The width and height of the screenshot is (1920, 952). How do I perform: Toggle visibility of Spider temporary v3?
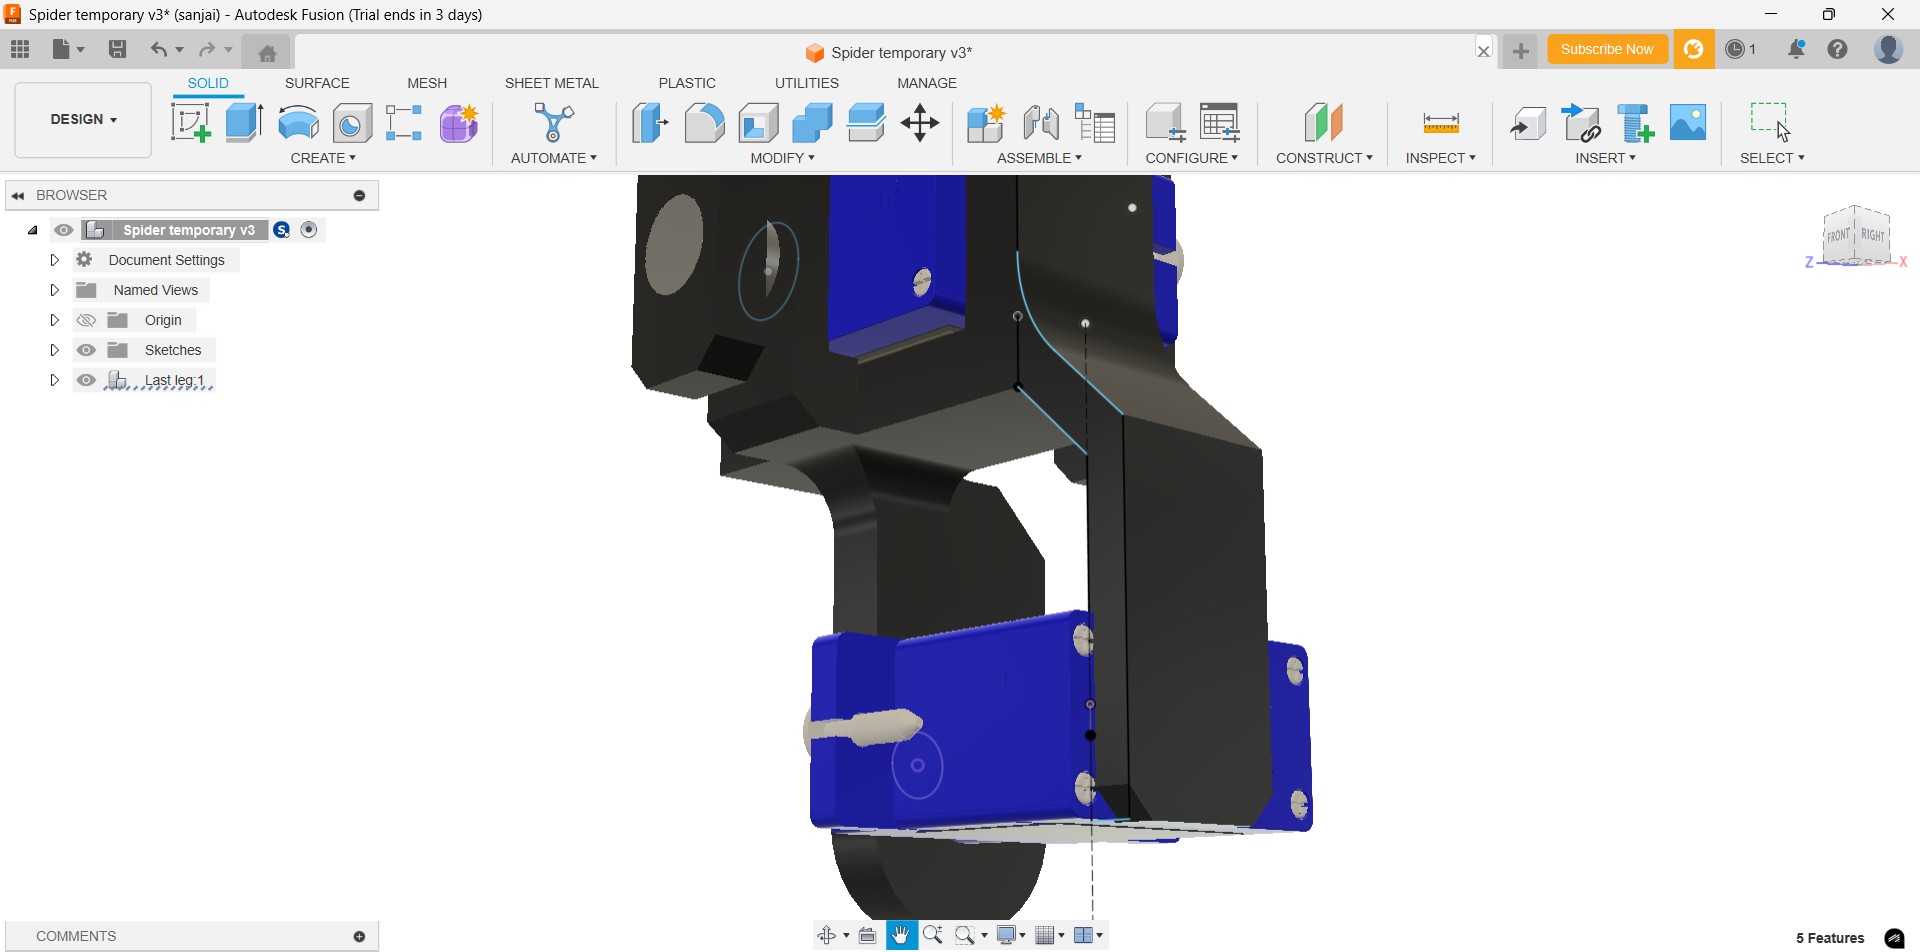64,230
